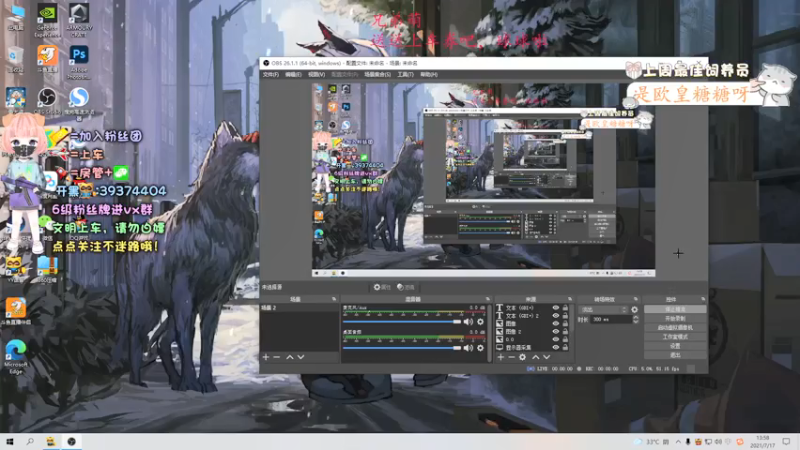
Task: Remove scene with the scenes minus icon
Action: click(x=277, y=357)
